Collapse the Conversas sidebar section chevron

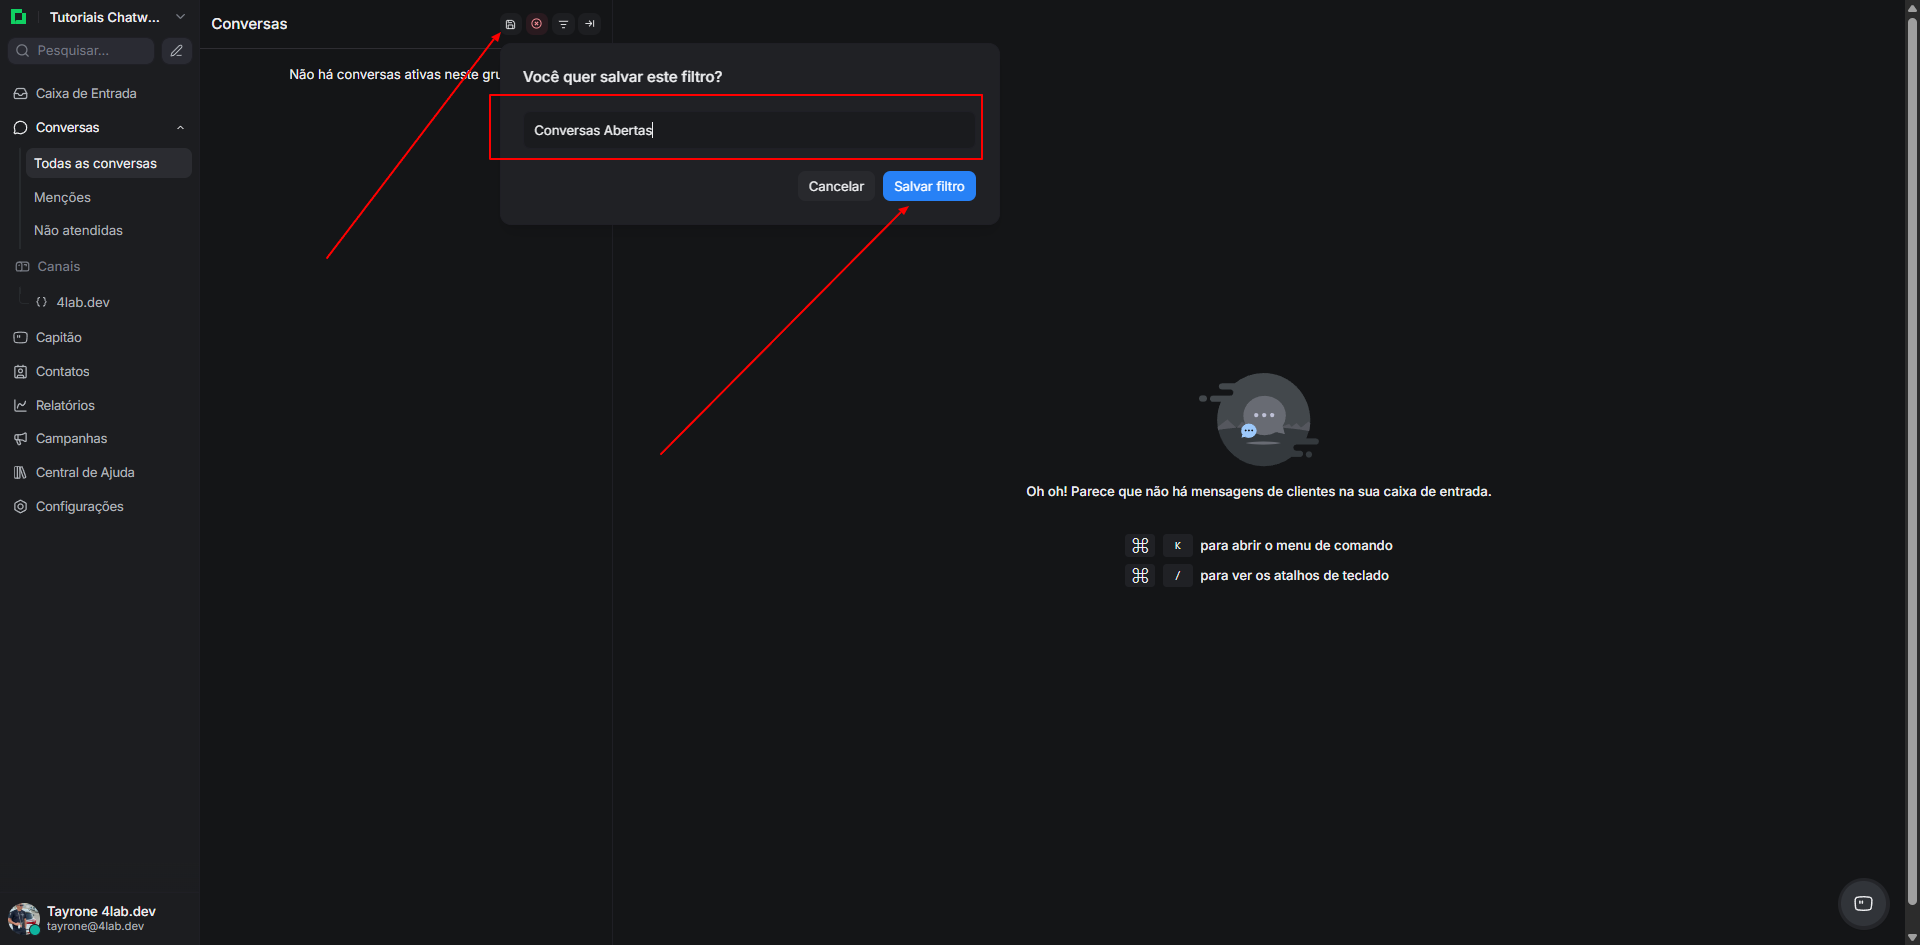[180, 128]
